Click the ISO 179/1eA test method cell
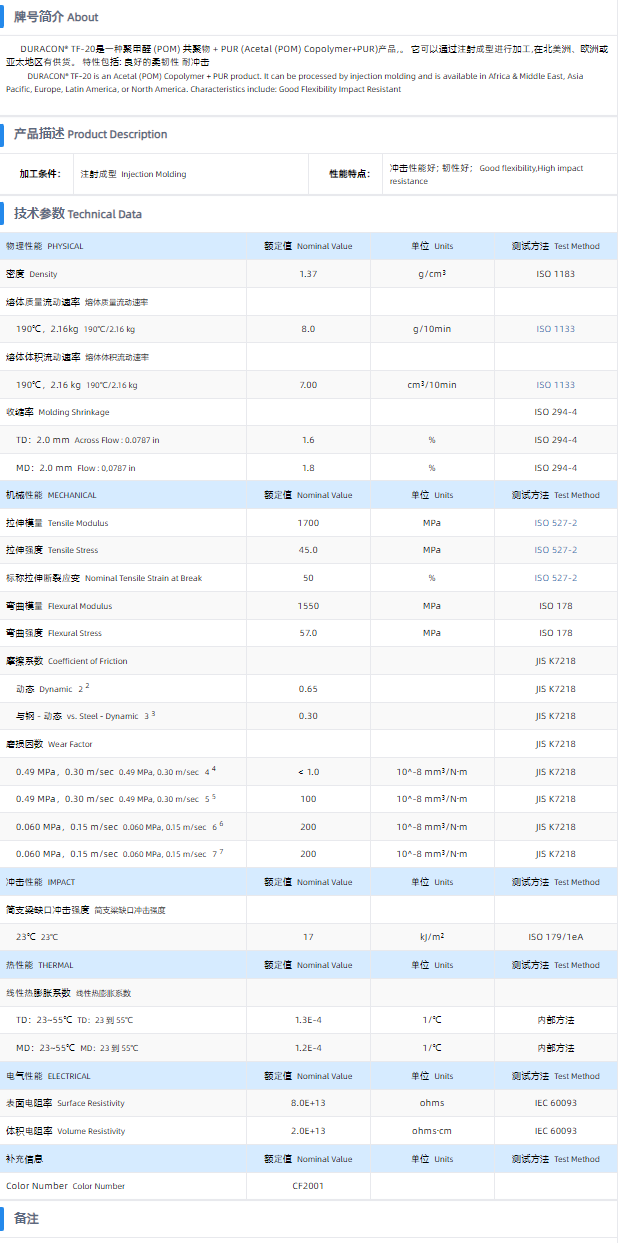 (x=555, y=937)
